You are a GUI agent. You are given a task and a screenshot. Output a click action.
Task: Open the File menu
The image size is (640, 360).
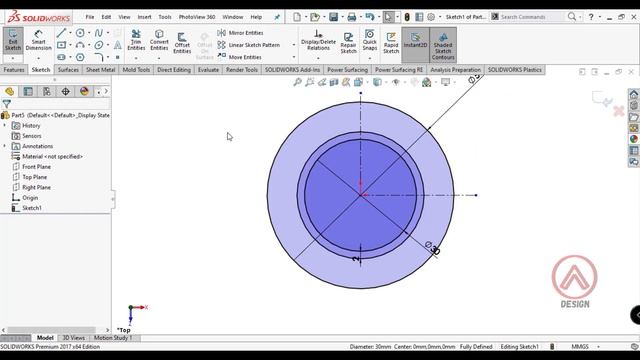(x=89, y=17)
